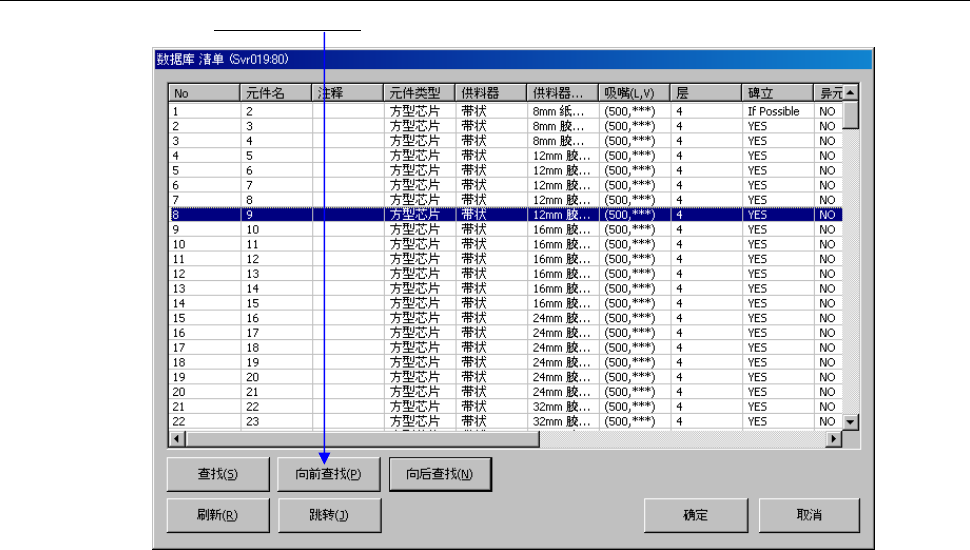Click the horizontal scrollbar right arrow
The width and height of the screenshot is (970, 550).
834,439
